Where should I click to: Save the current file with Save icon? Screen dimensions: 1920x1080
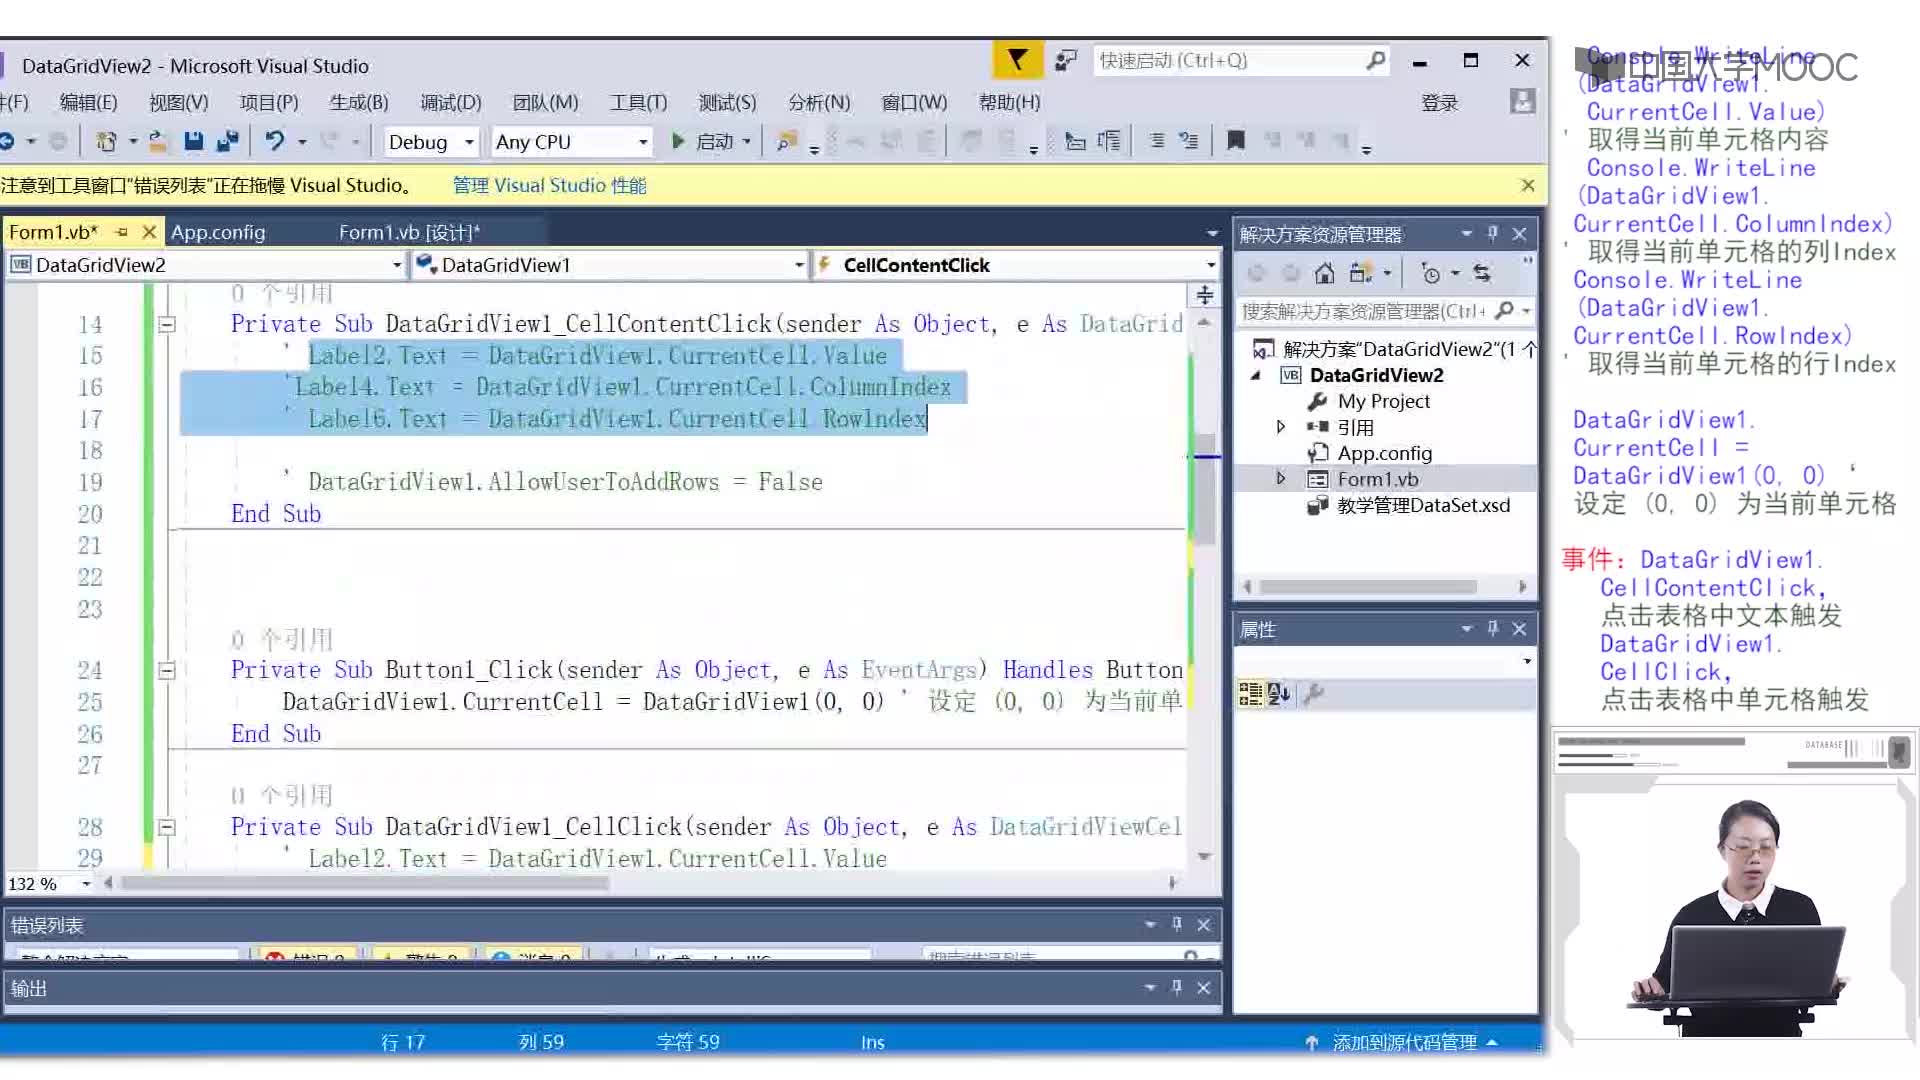(x=193, y=141)
